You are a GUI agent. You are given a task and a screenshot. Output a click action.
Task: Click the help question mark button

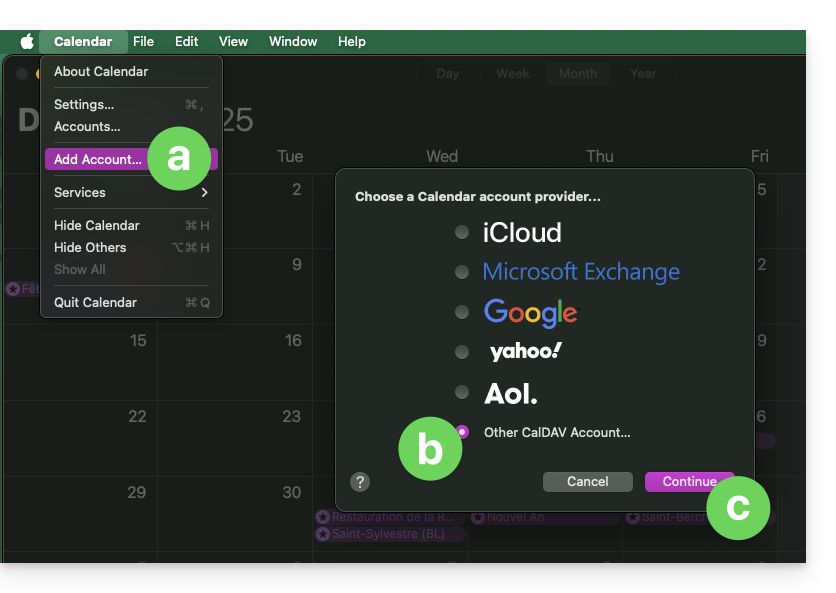pos(361,481)
